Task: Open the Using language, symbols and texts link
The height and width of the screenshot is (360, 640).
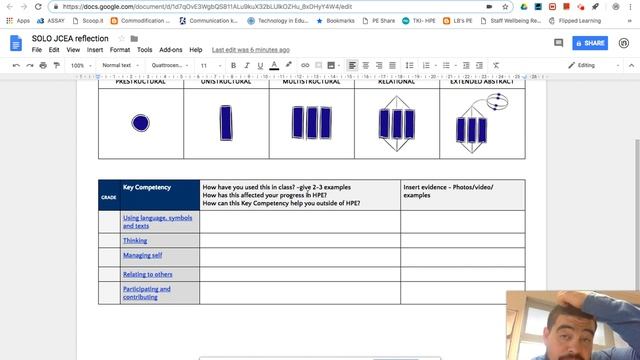Action: click(x=157, y=222)
